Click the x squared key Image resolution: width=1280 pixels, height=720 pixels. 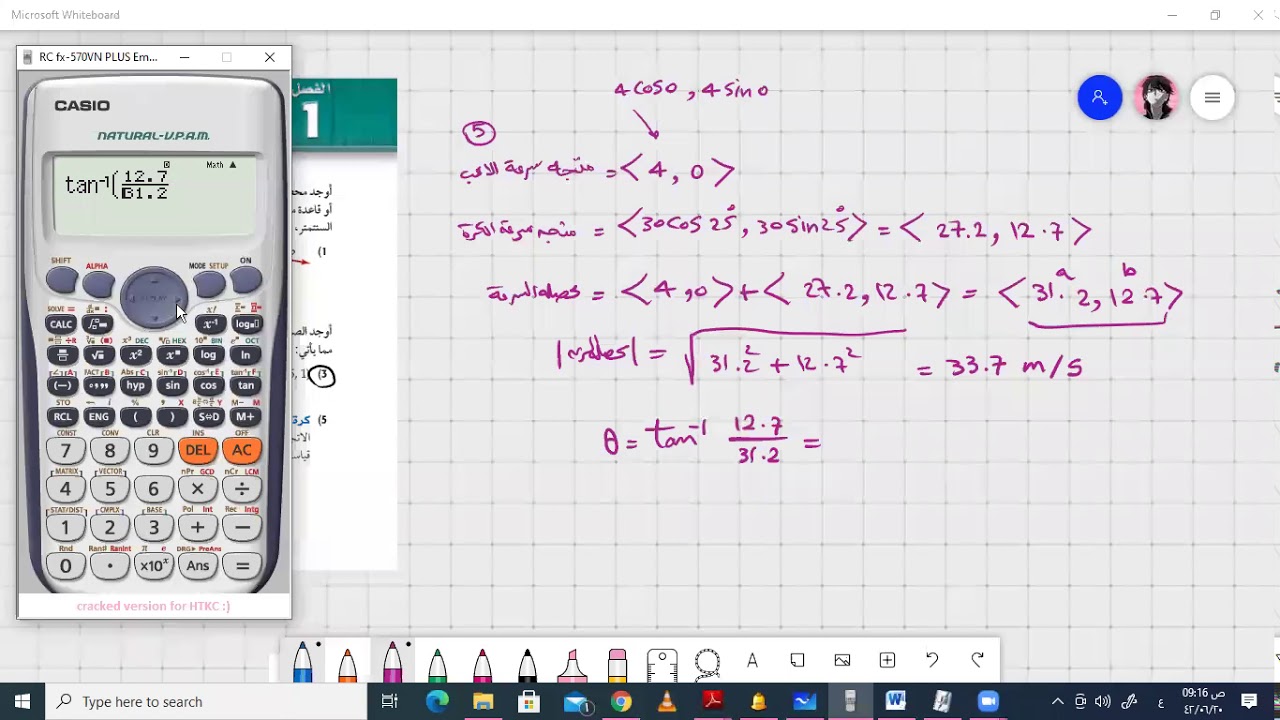click(135, 355)
